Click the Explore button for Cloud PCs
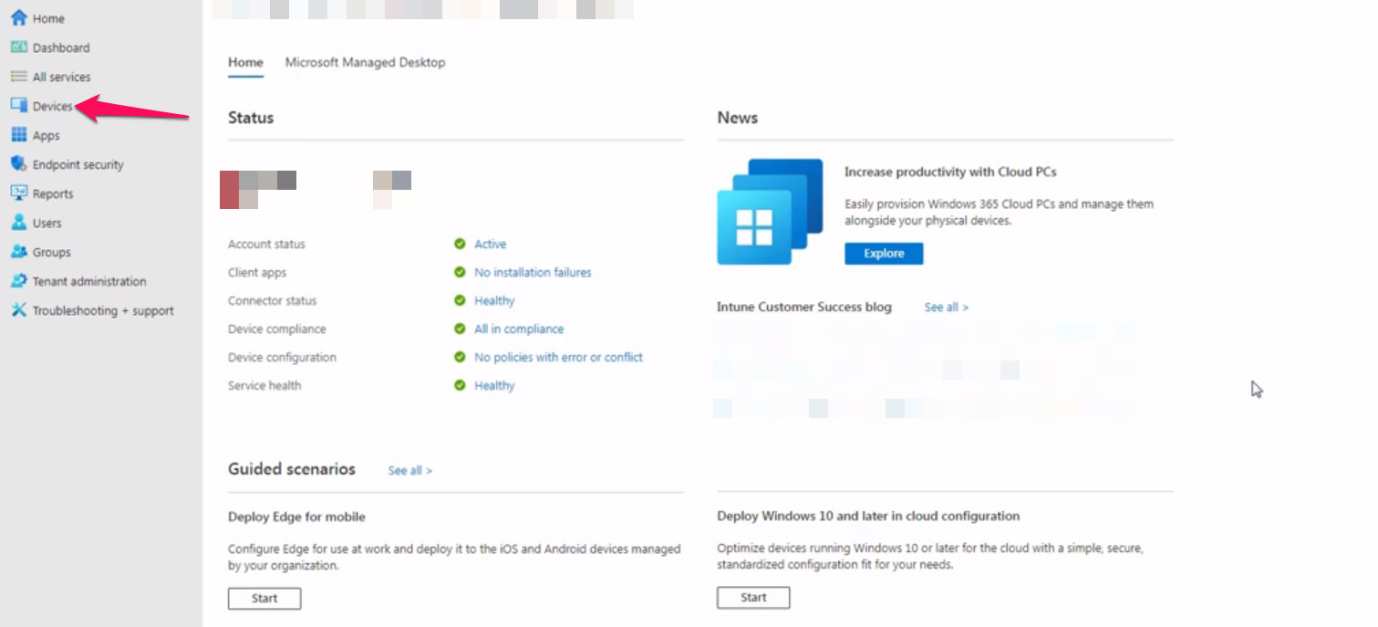Screen dimensions: 1378x627 click(x=884, y=253)
